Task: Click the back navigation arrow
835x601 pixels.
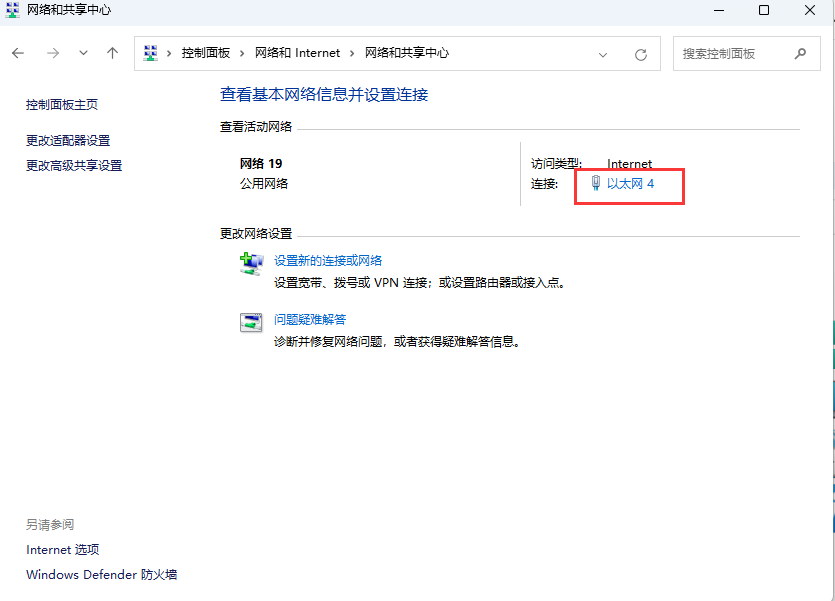Action: pos(18,53)
